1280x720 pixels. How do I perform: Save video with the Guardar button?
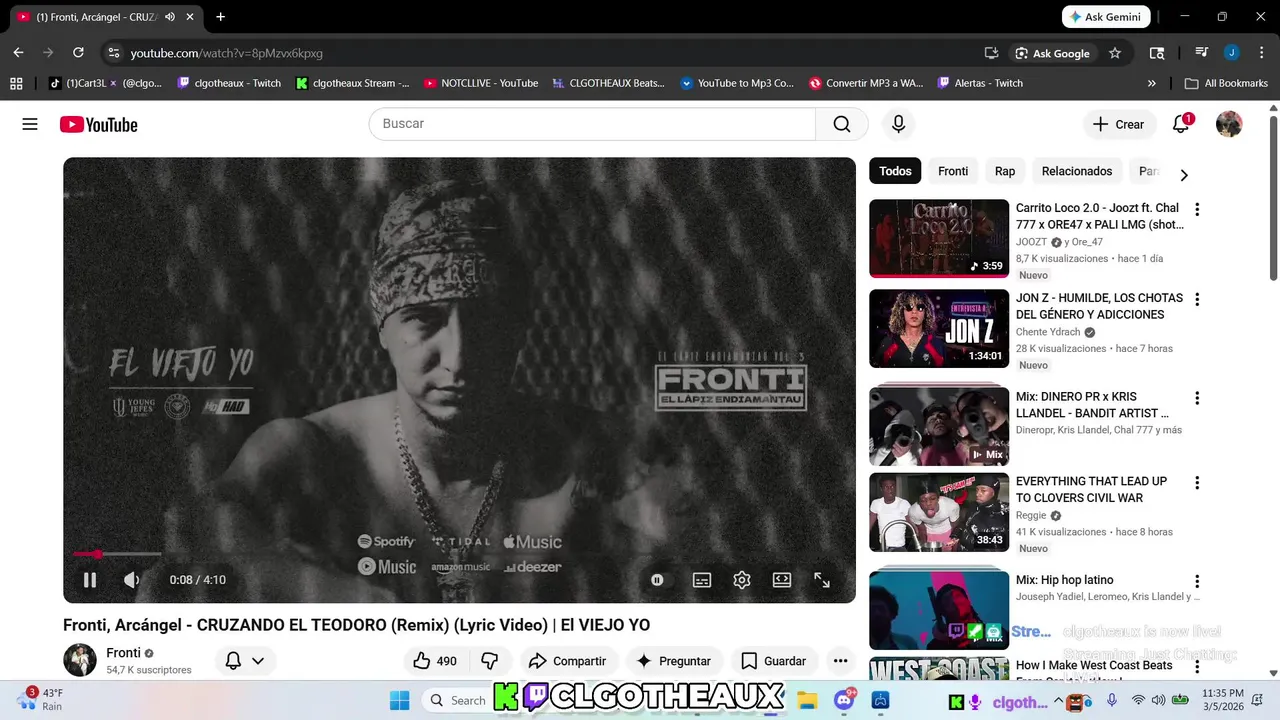point(774,661)
